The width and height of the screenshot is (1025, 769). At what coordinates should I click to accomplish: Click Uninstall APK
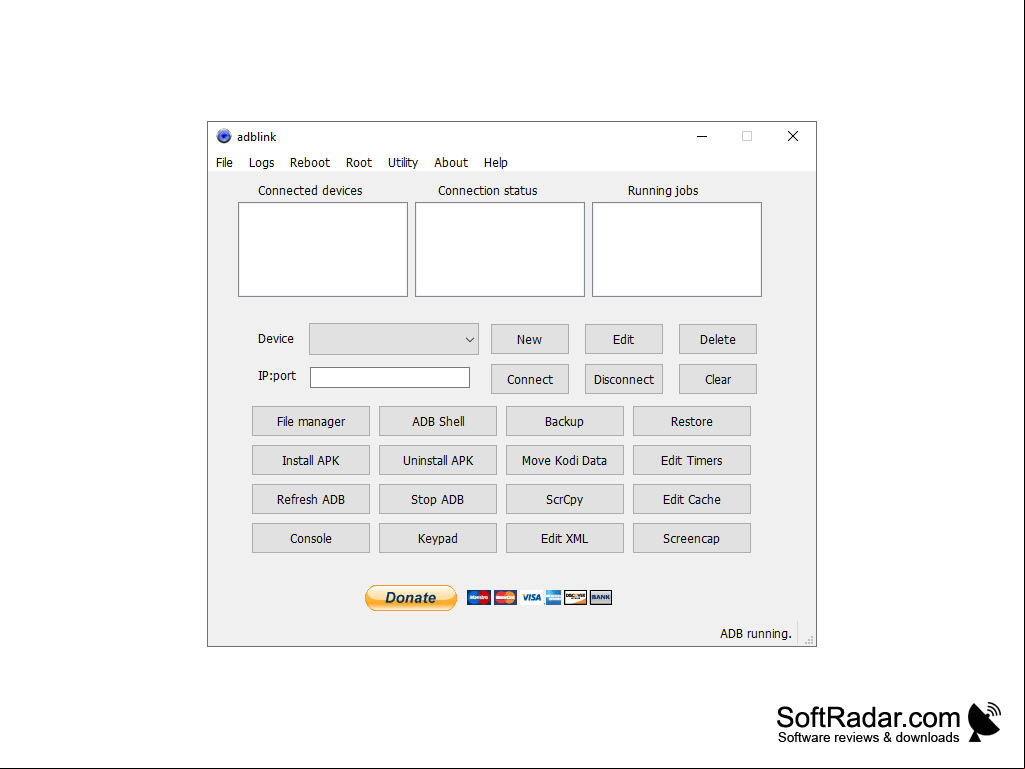pyautogui.click(x=438, y=460)
